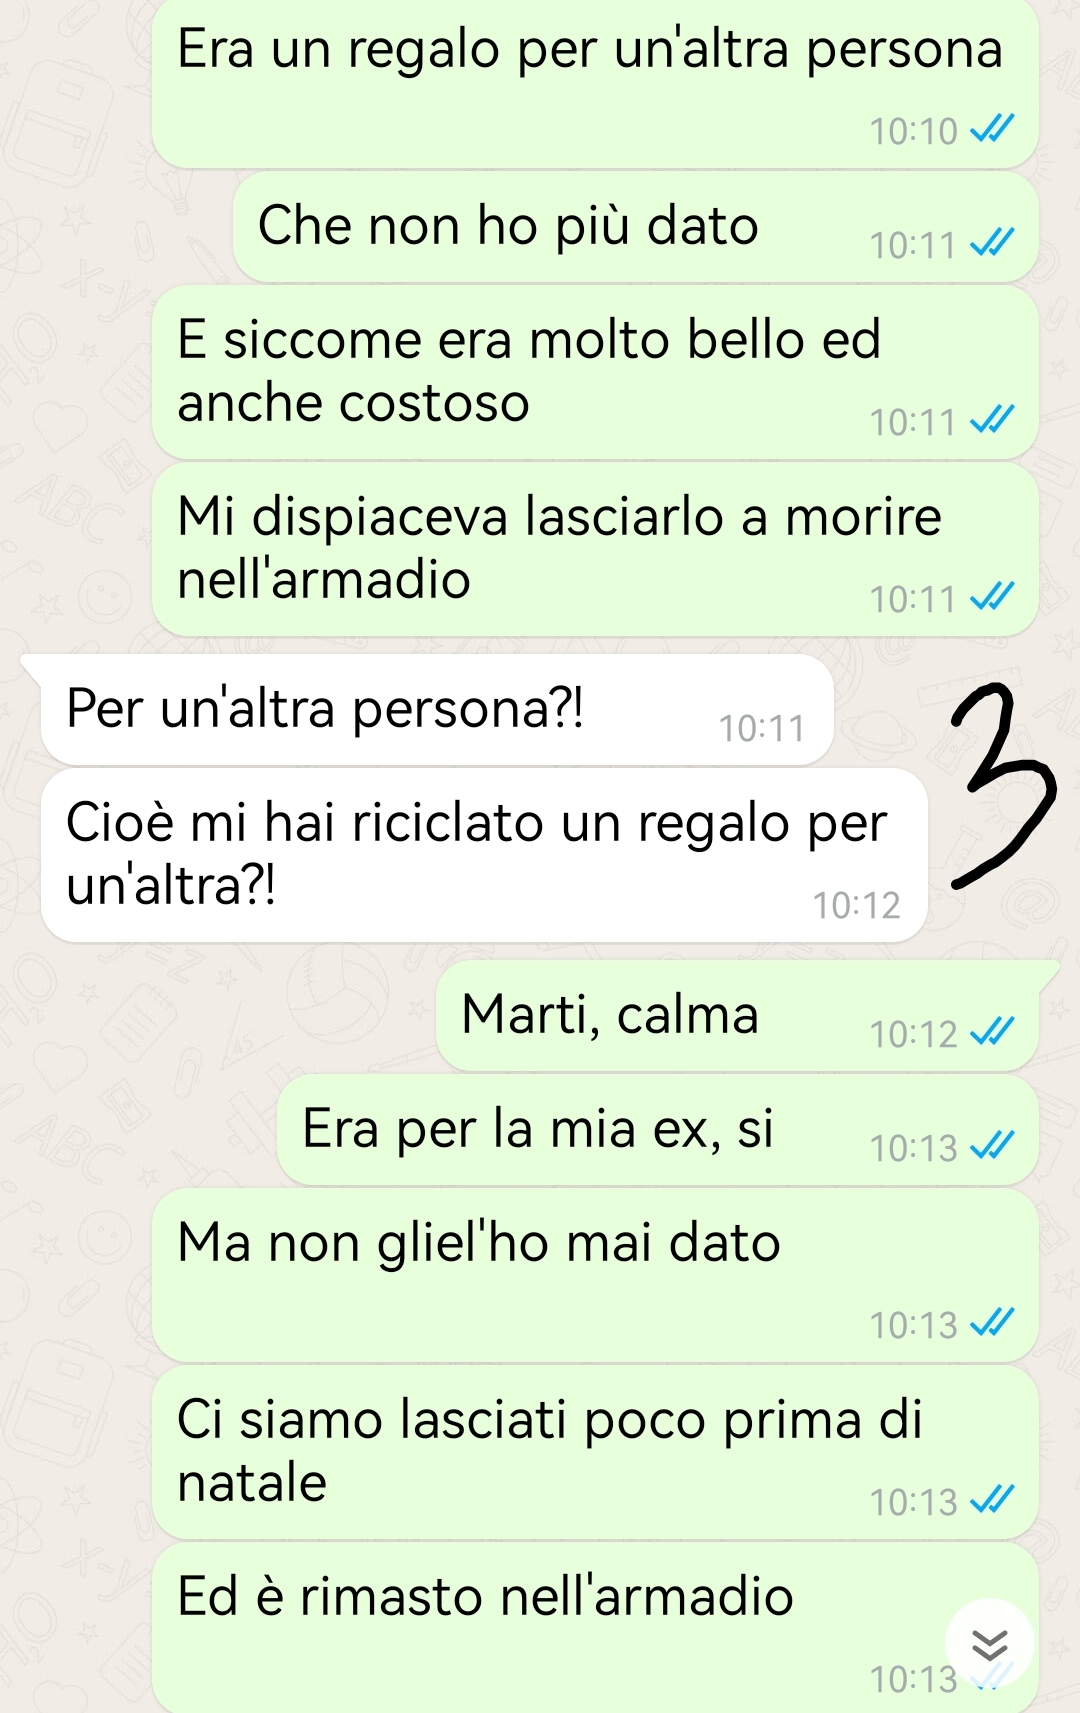This screenshot has width=1080, height=1713.
Task: Tap the 'E siccome era molto bello' message
Action: click(x=595, y=373)
